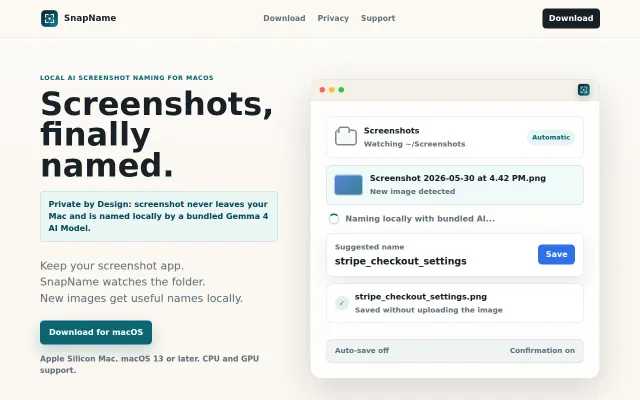Click the Suggested name label

click(x=369, y=247)
